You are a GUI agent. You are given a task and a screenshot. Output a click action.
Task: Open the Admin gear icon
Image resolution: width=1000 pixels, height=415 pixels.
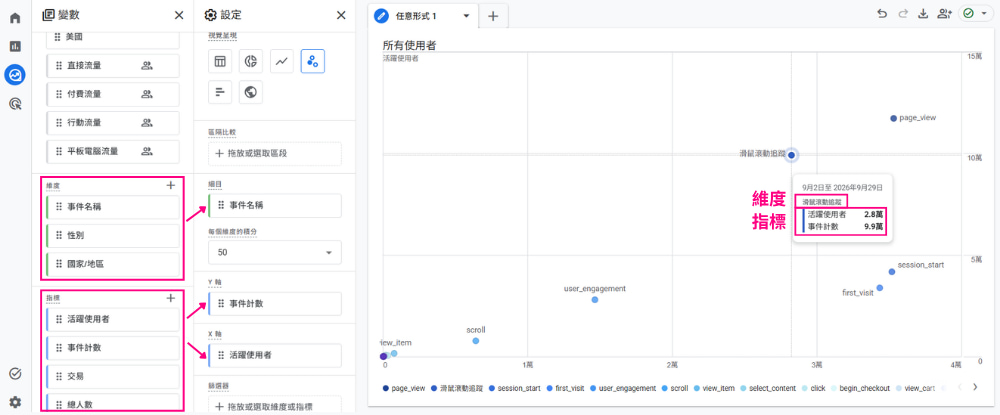click(x=15, y=402)
